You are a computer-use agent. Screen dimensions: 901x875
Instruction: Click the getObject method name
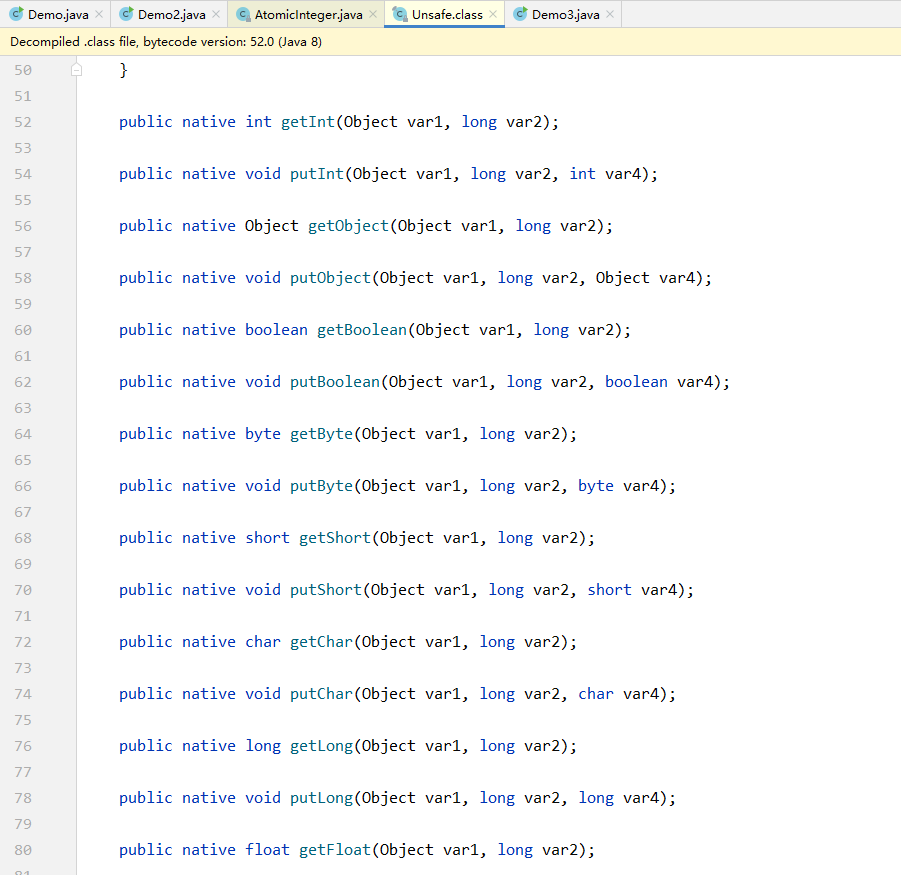point(348,226)
